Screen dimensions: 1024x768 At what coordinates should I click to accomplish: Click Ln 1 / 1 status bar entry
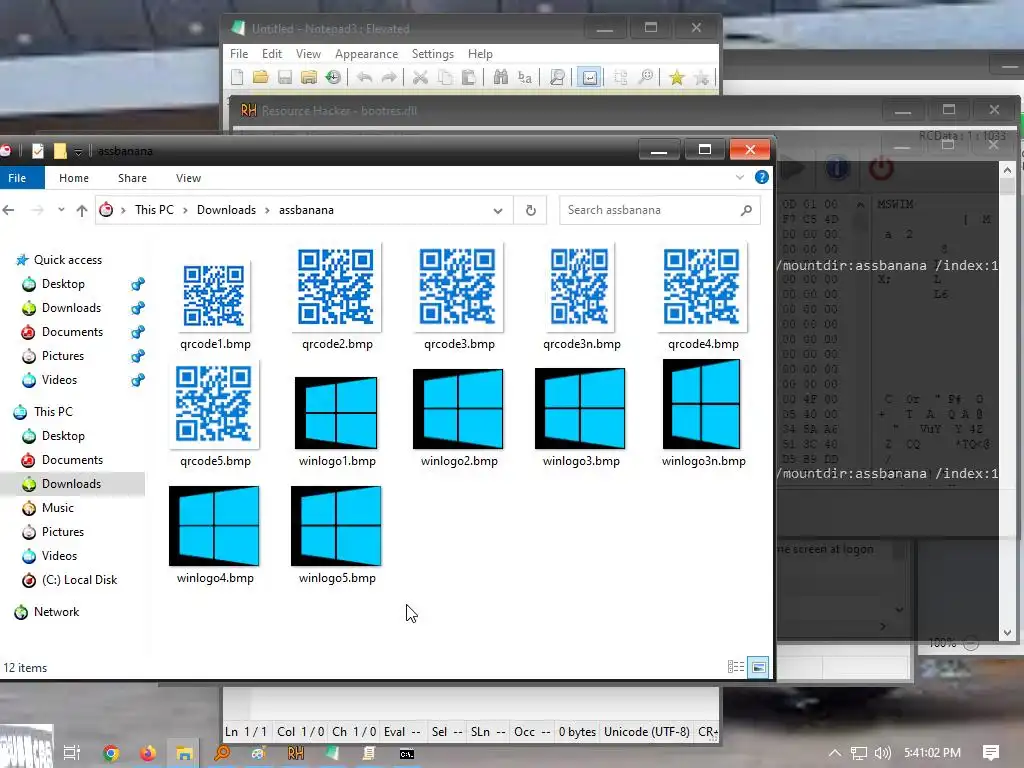(x=246, y=731)
